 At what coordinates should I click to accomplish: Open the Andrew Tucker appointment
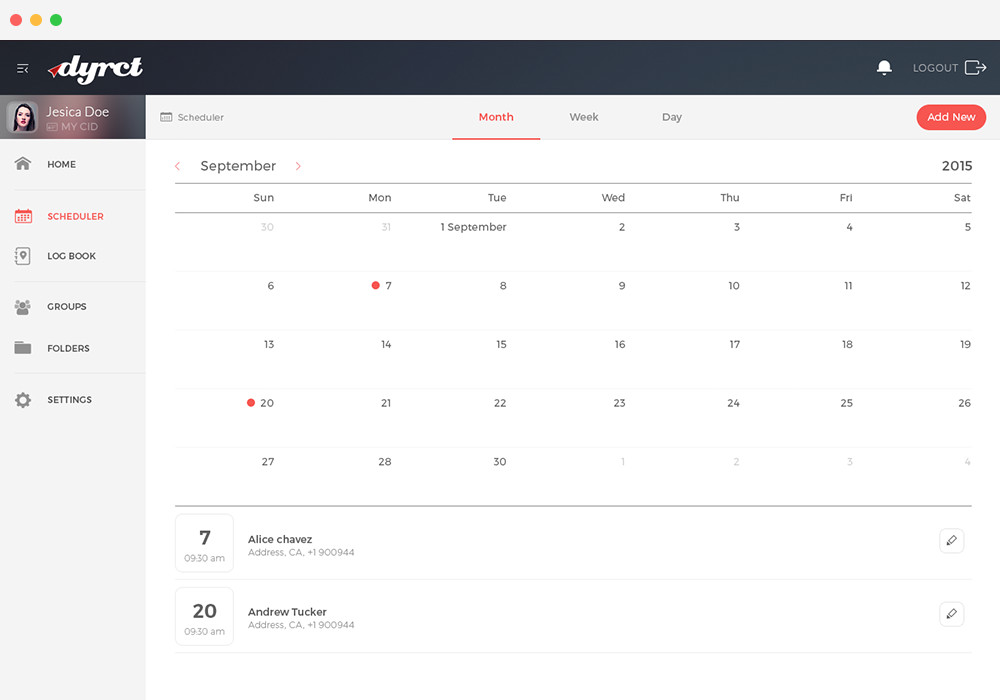point(287,612)
